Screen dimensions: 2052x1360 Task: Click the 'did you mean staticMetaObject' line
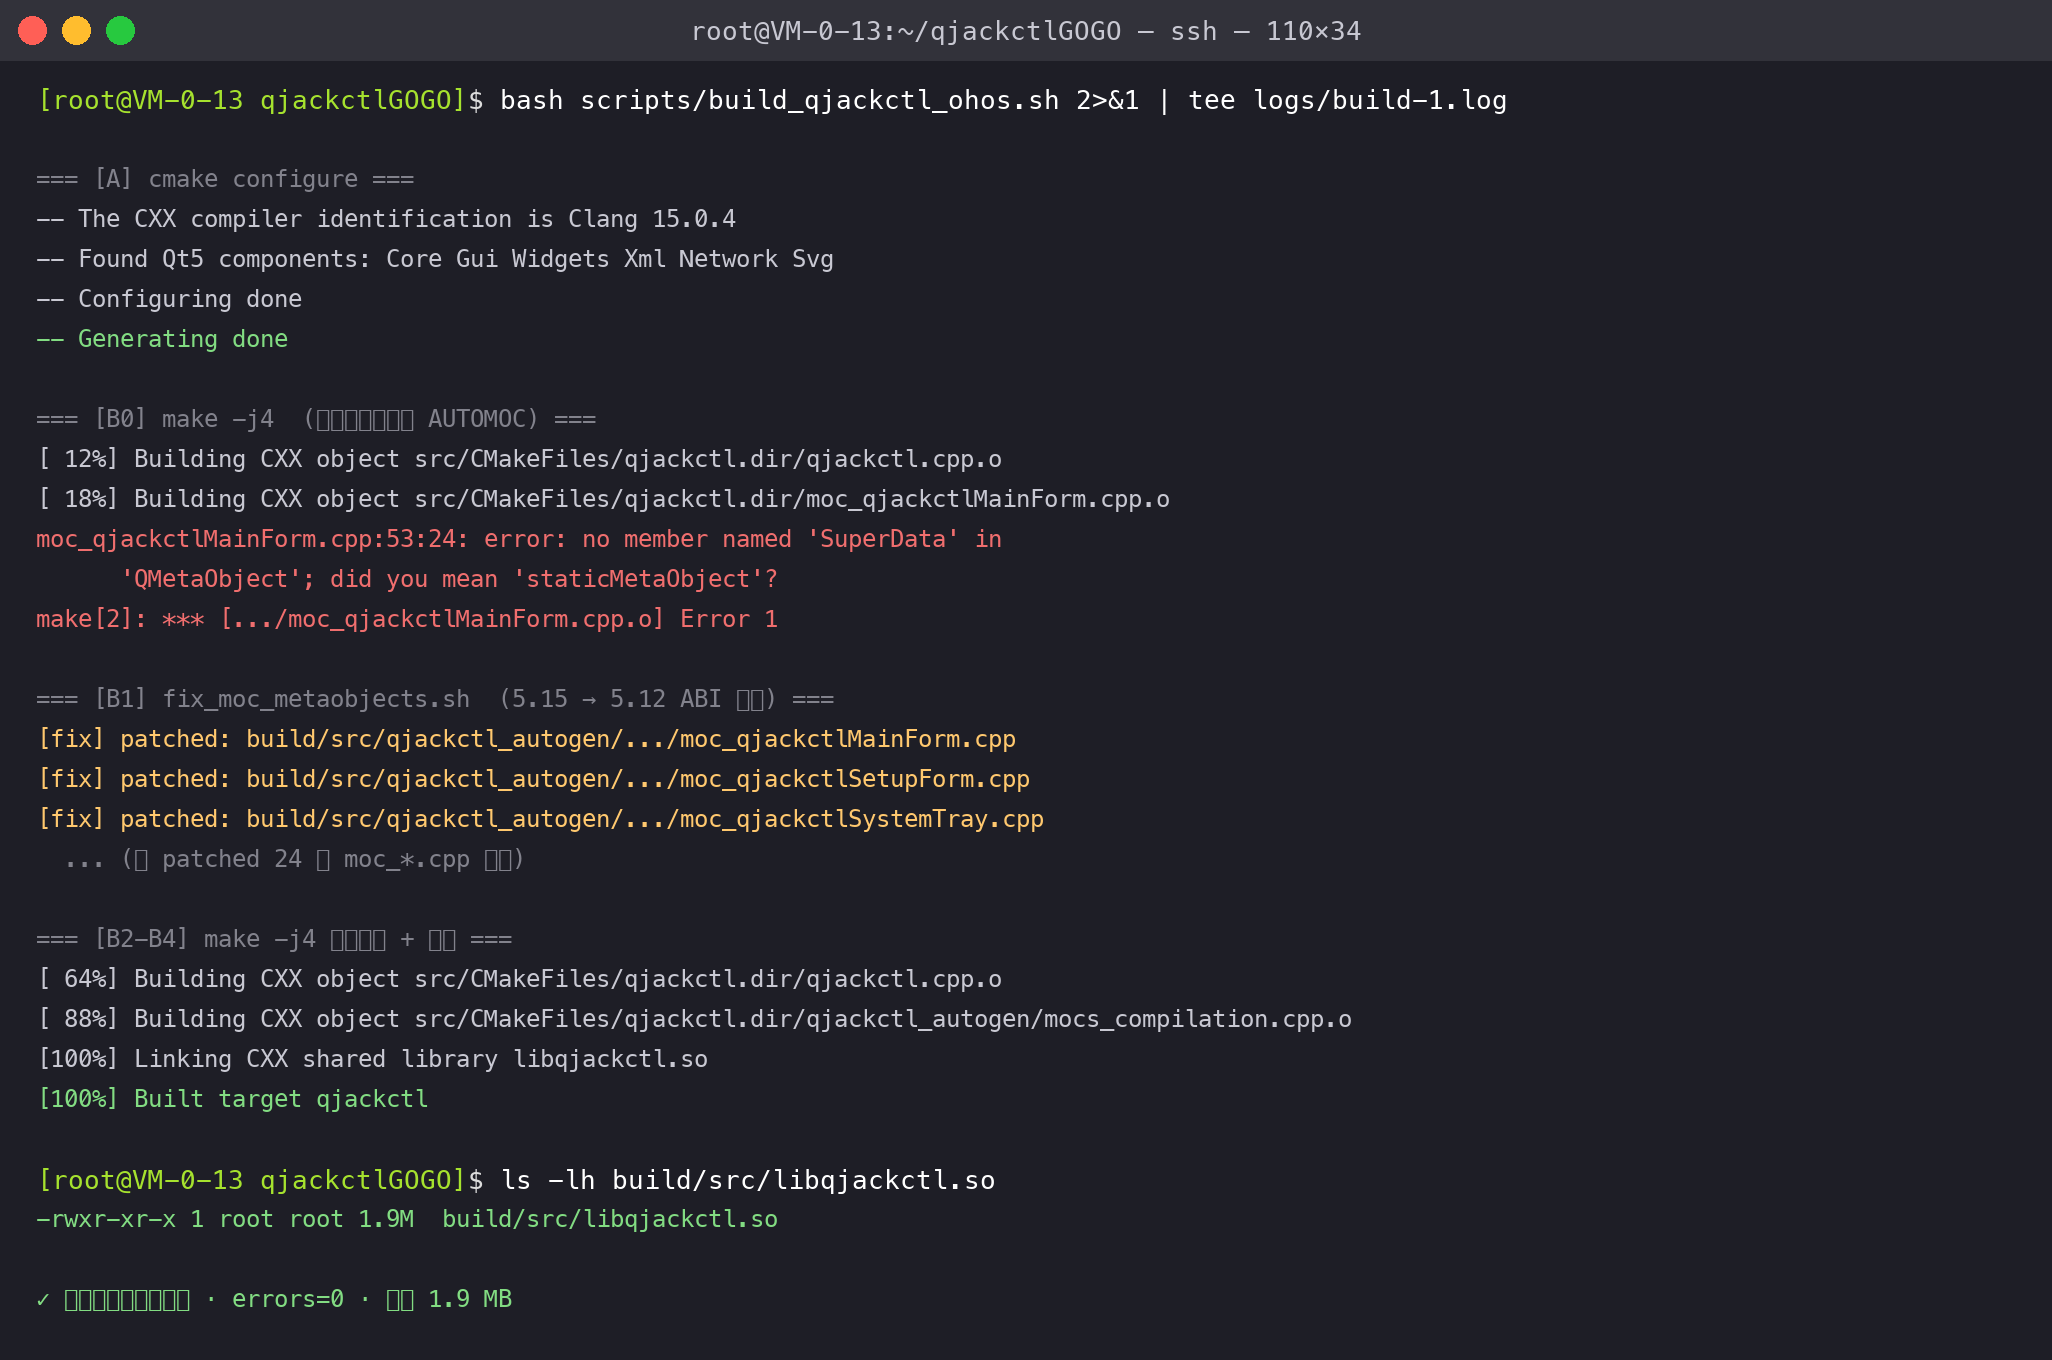click(x=449, y=579)
